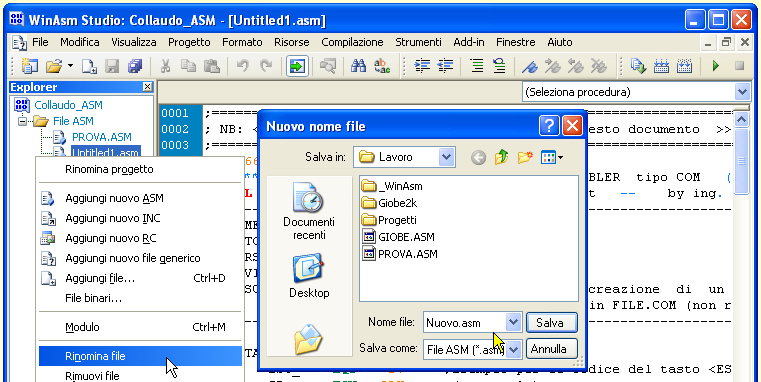The height and width of the screenshot is (382, 761).
Task: Open the Add-in menu
Action: tap(469, 42)
